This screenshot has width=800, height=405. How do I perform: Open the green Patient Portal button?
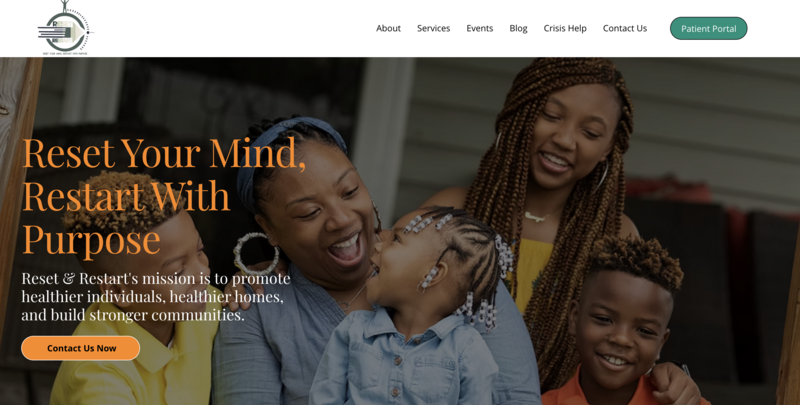(708, 29)
